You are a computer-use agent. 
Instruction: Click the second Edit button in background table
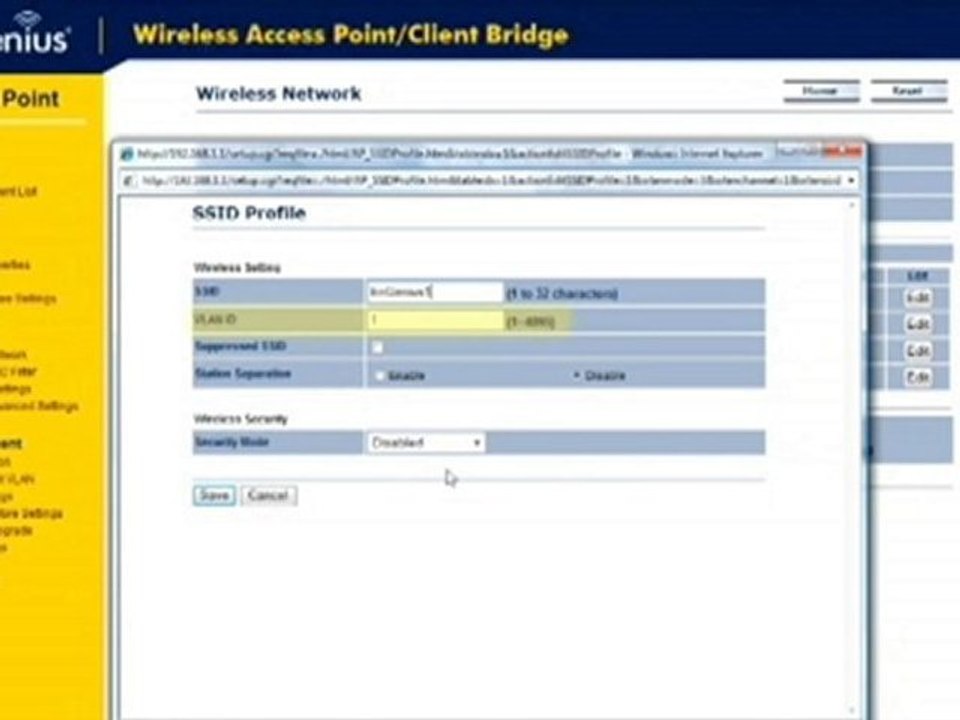click(918, 324)
